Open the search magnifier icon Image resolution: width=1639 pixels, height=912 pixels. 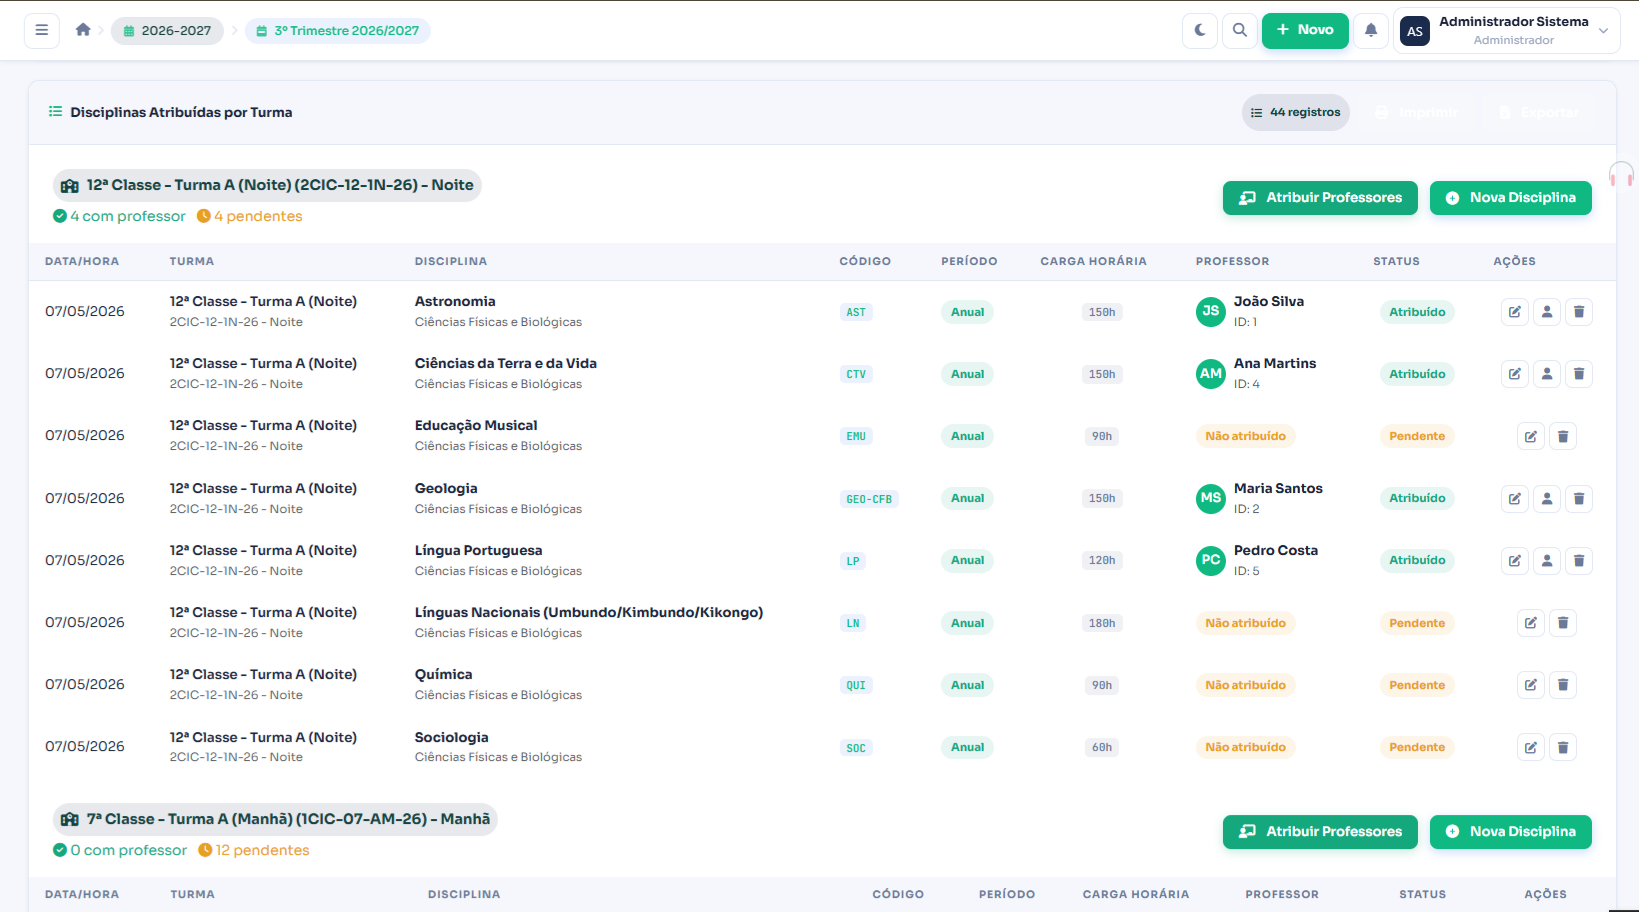click(1240, 30)
